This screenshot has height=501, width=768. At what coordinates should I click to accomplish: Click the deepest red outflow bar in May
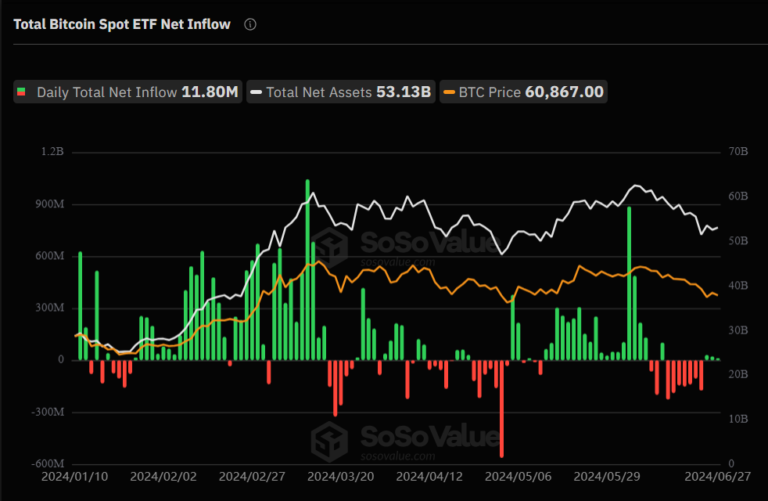[x=502, y=409]
